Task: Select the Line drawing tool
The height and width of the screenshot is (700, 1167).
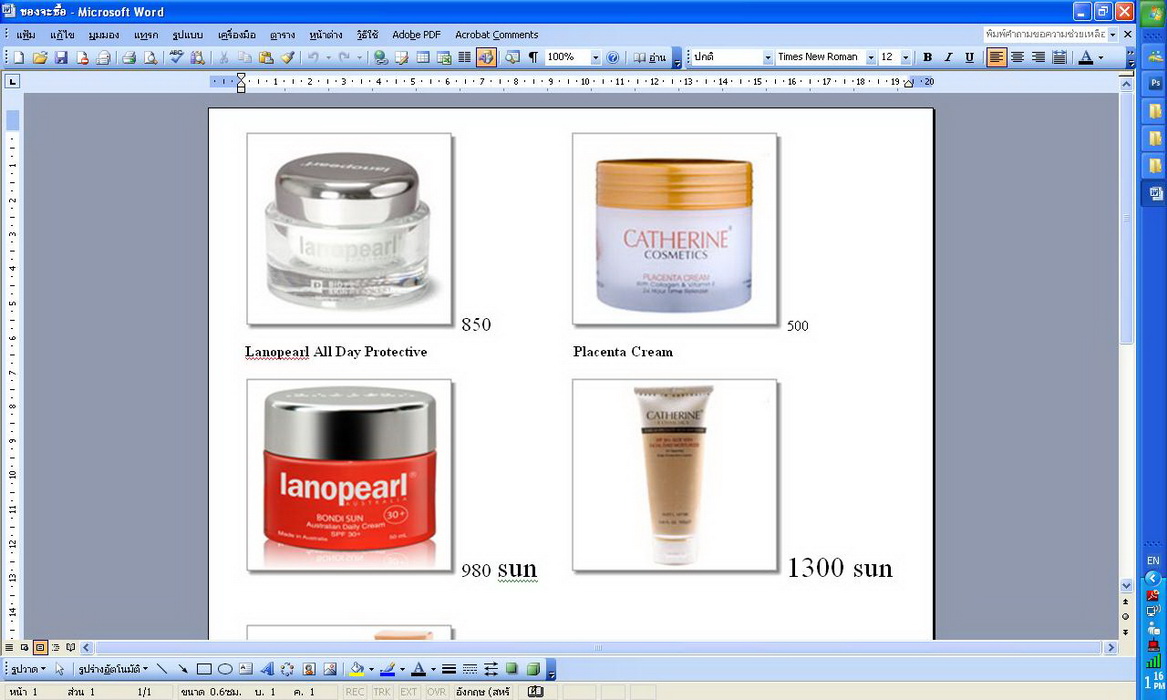Action: [x=162, y=670]
